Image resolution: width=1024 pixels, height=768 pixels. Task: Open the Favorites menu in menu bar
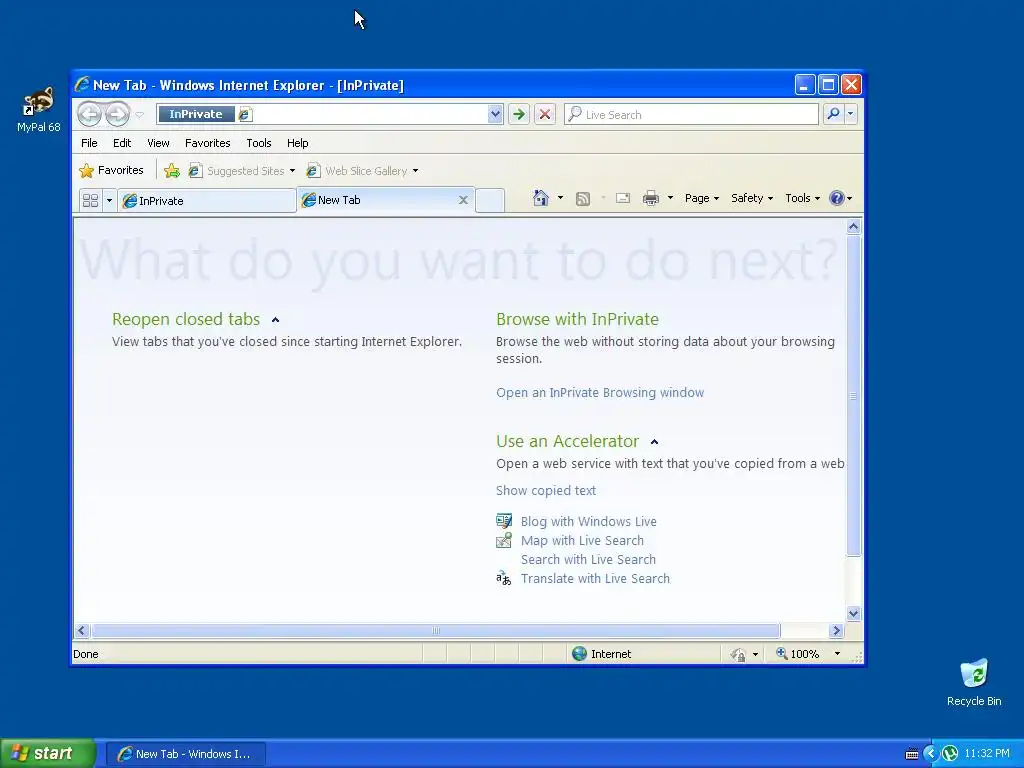tap(208, 143)
